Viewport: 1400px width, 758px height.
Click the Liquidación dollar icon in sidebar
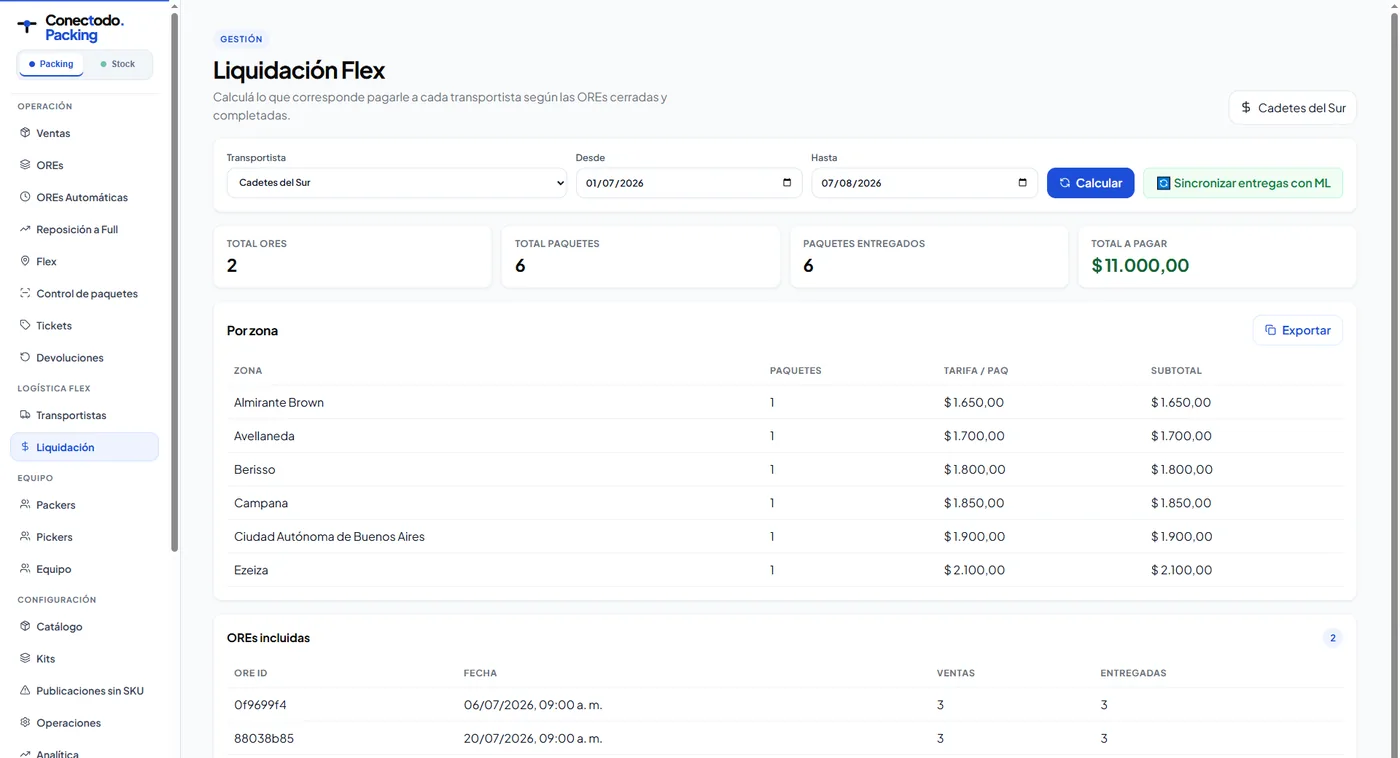pyautogui.click(x=25, y=447)
